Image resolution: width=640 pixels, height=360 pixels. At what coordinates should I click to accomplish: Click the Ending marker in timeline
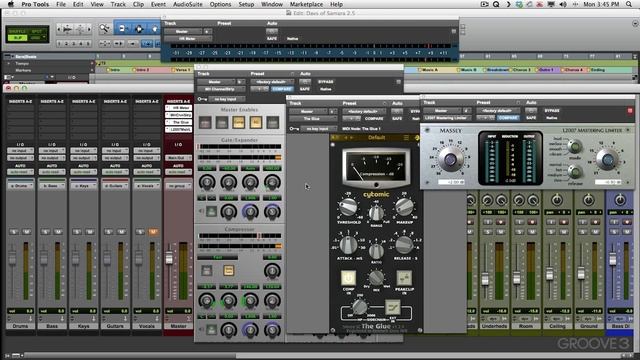coord(596,70)
